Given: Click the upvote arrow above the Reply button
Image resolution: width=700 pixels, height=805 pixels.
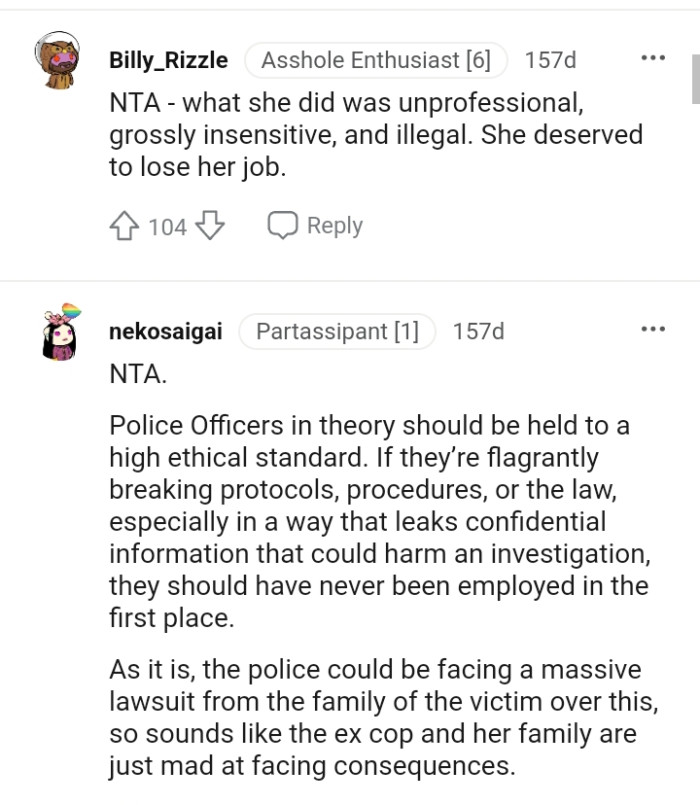Looking at the screenshot, I should pos(124,226).
